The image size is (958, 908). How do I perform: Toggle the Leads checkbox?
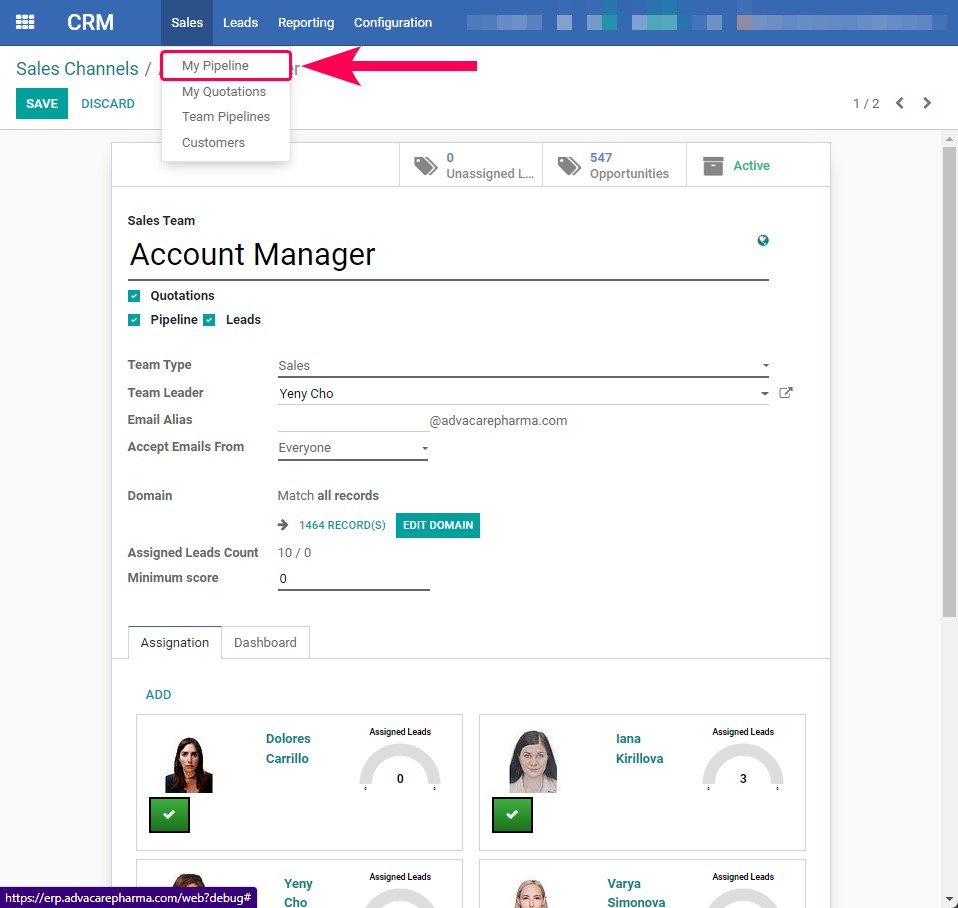(209, 320)
